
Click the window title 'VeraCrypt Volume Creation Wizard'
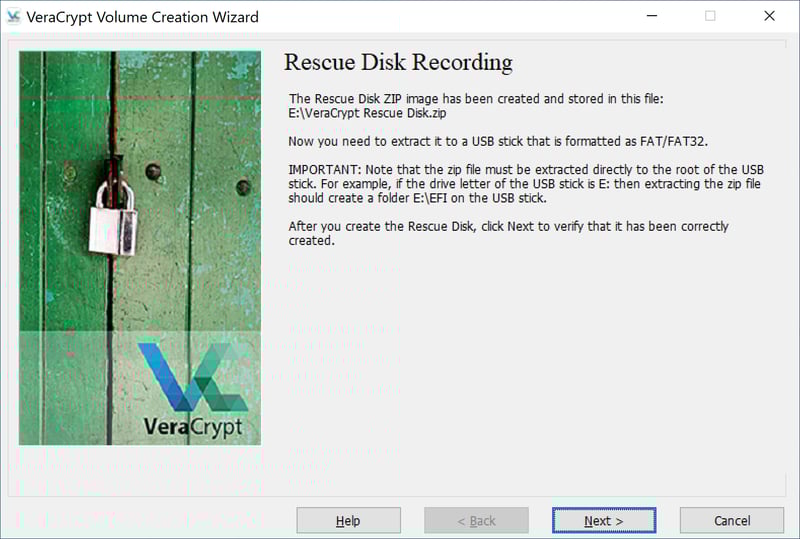[x=142, y=17]
